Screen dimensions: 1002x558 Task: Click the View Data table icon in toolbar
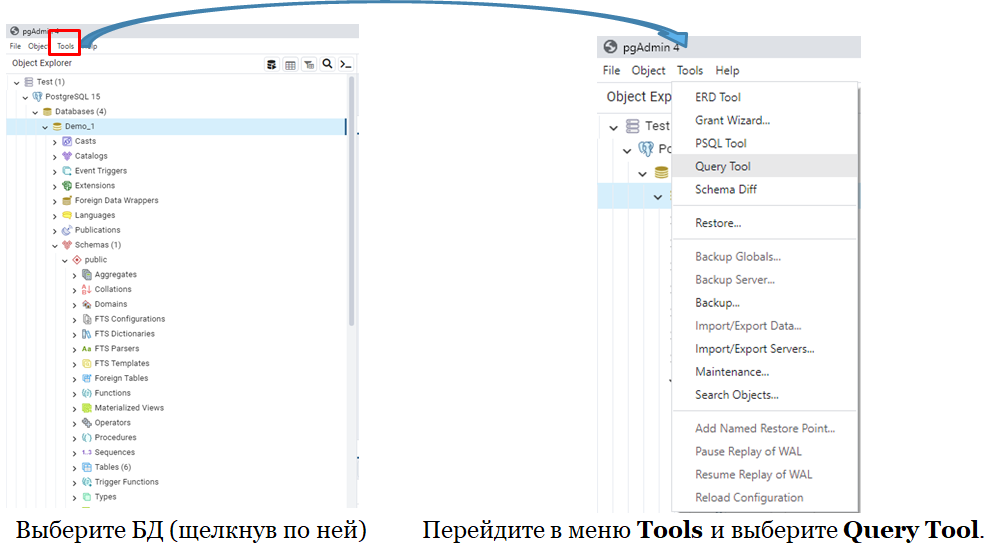(290, 64)
